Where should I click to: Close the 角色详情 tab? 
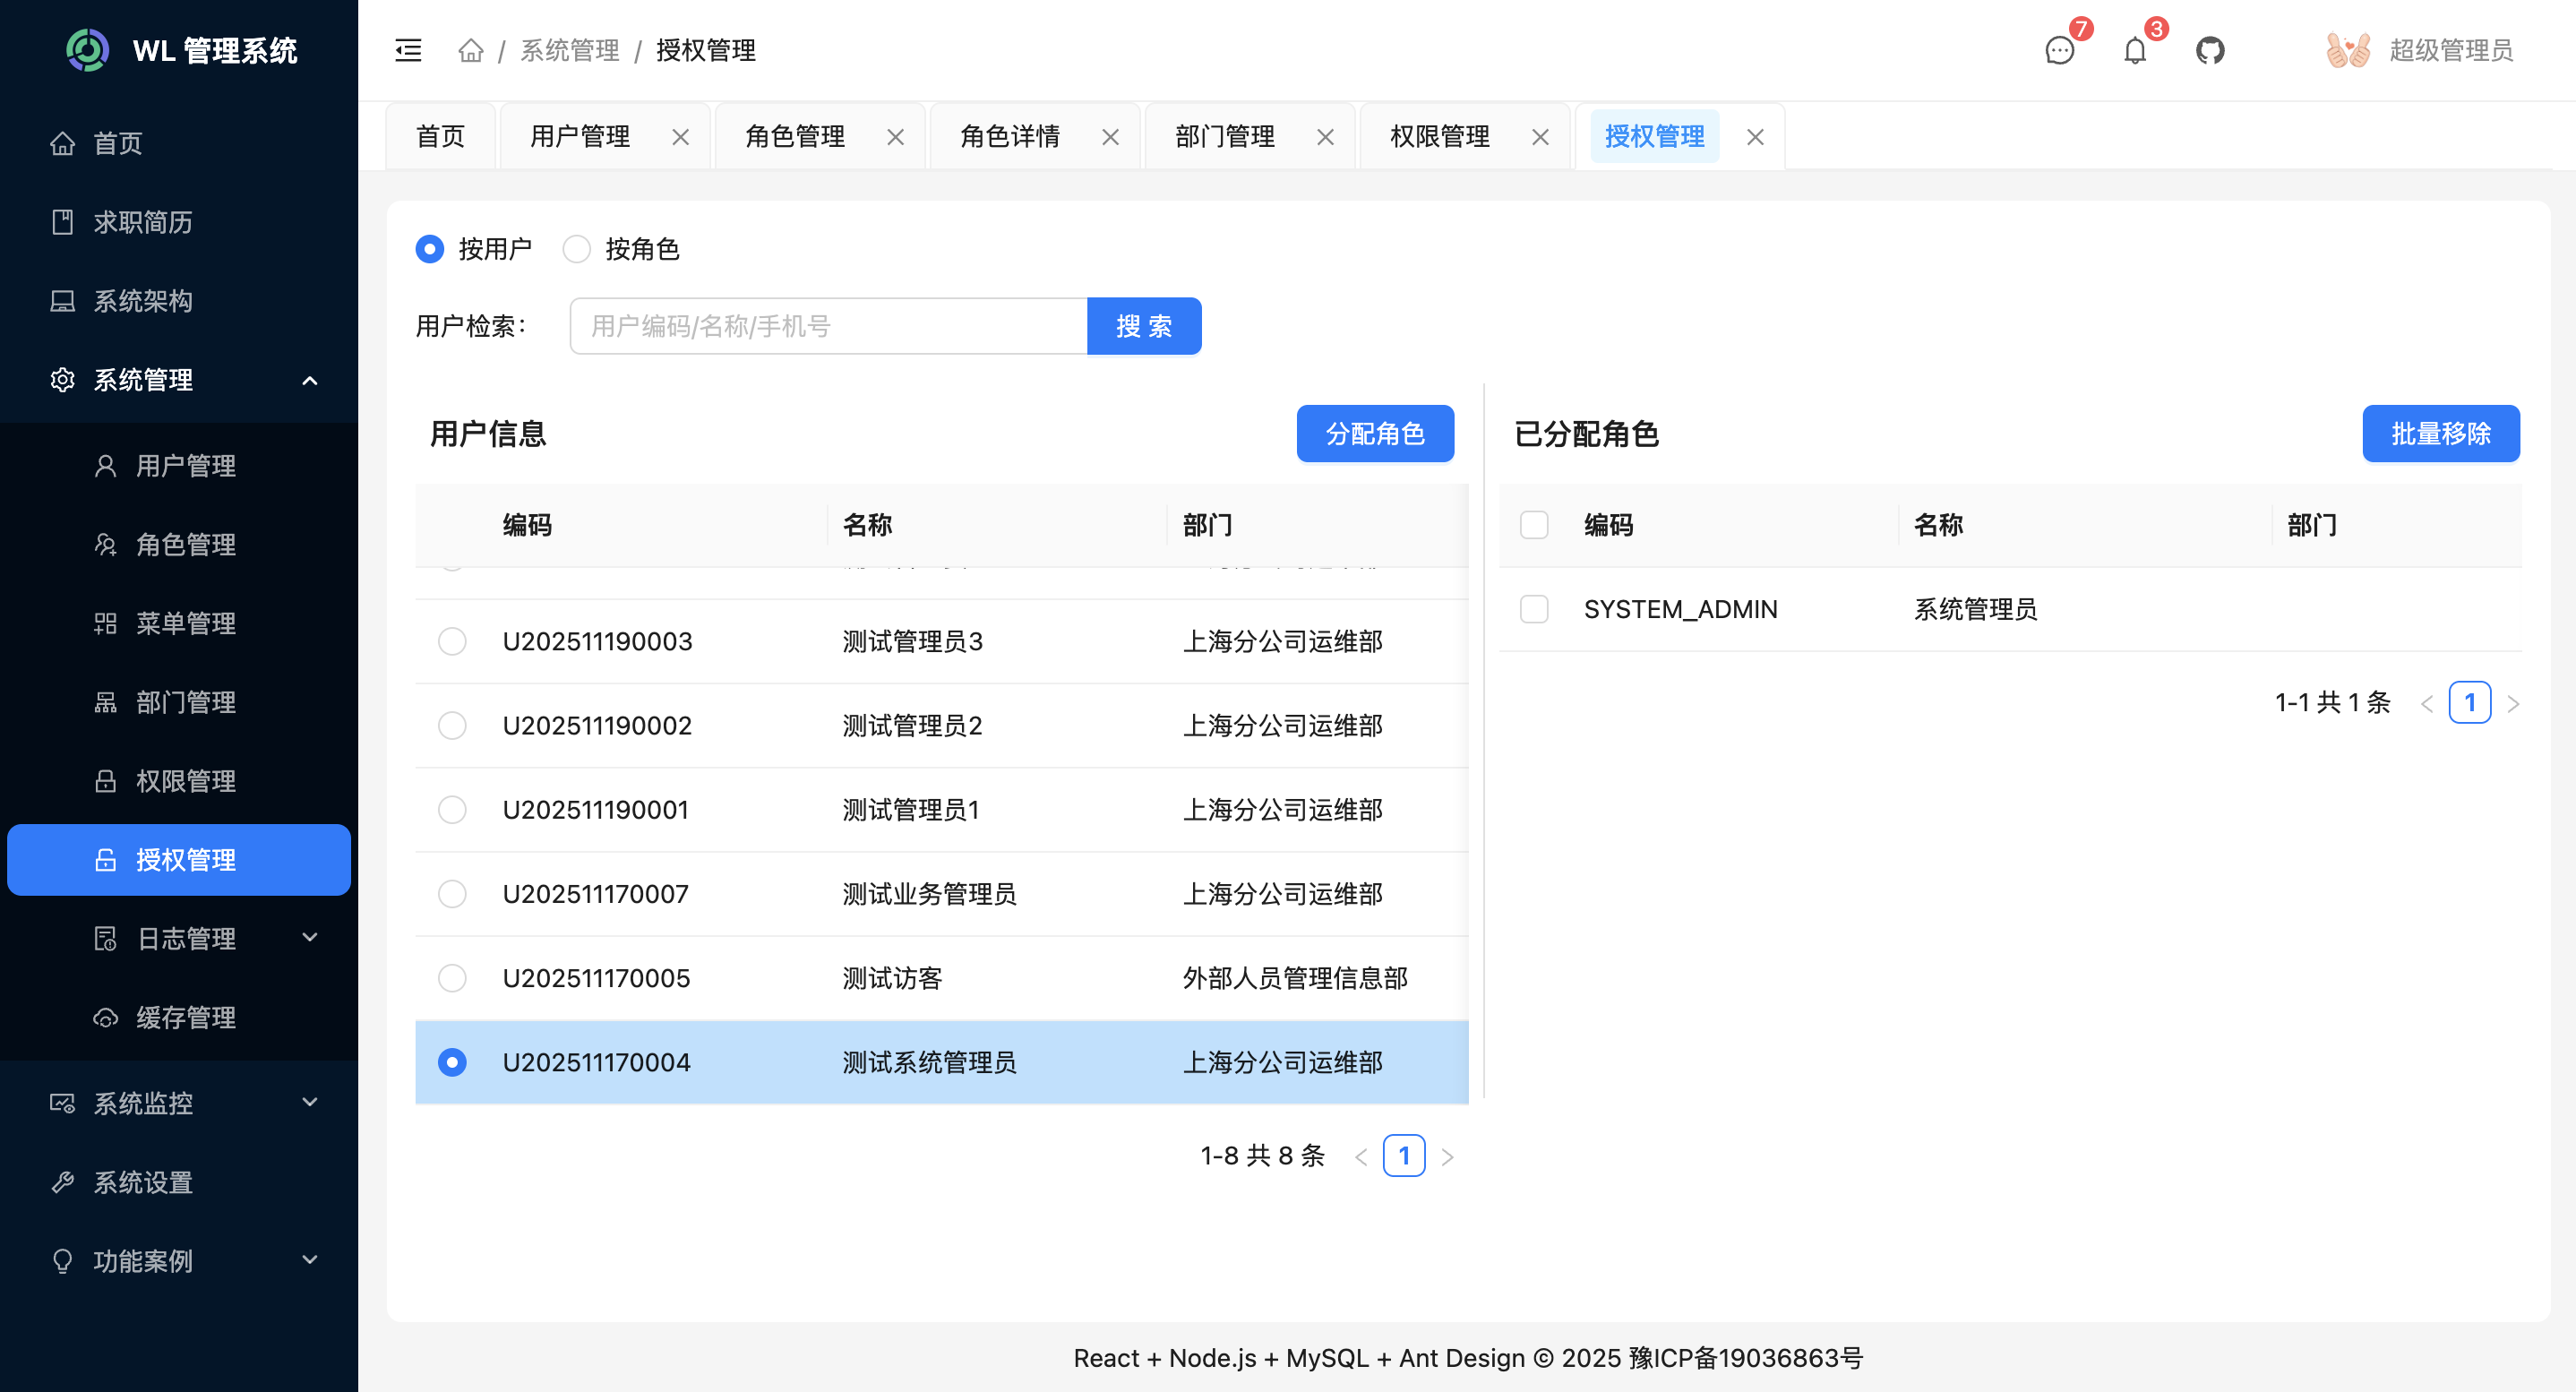point(1110,136)
